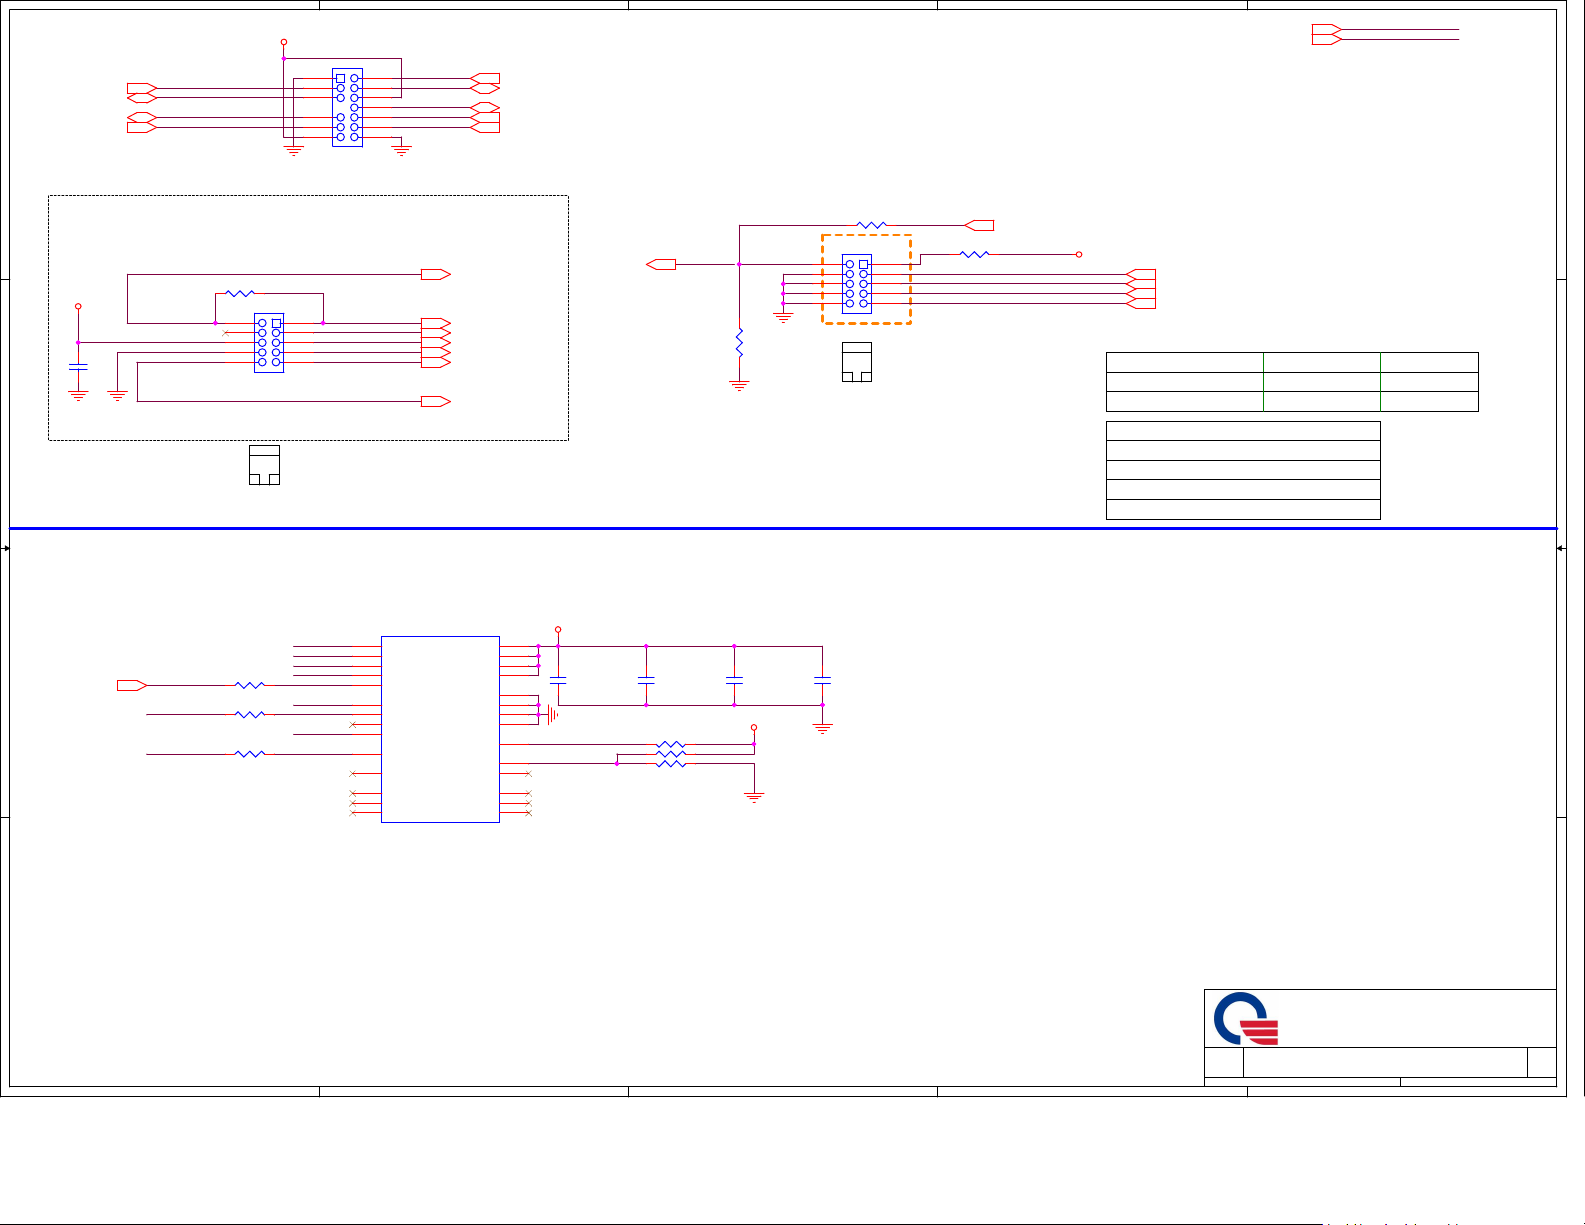The width and height of the screenshot is (1585, 1225).
Task: Click the power circle above the 14-pin header
Action: (x=284, y=42)
